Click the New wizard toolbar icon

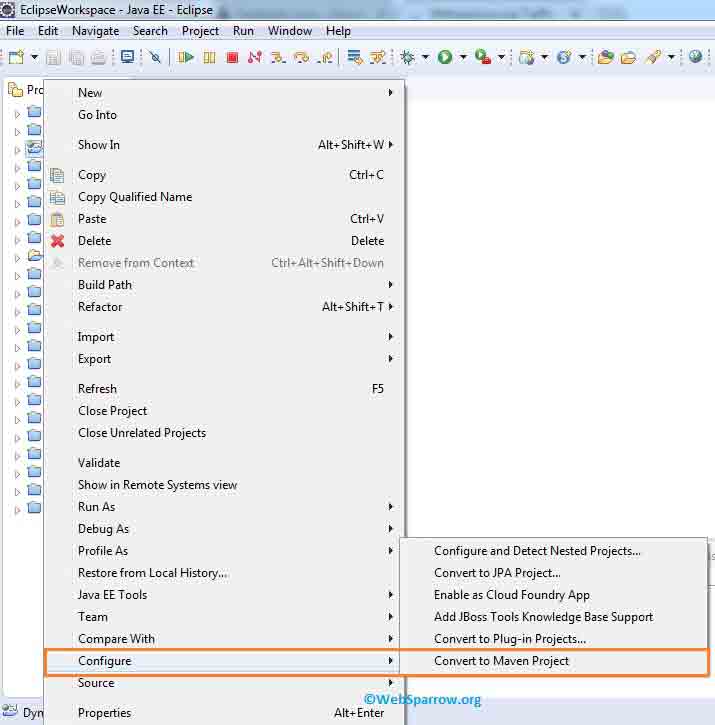click(x=16, y=57)
